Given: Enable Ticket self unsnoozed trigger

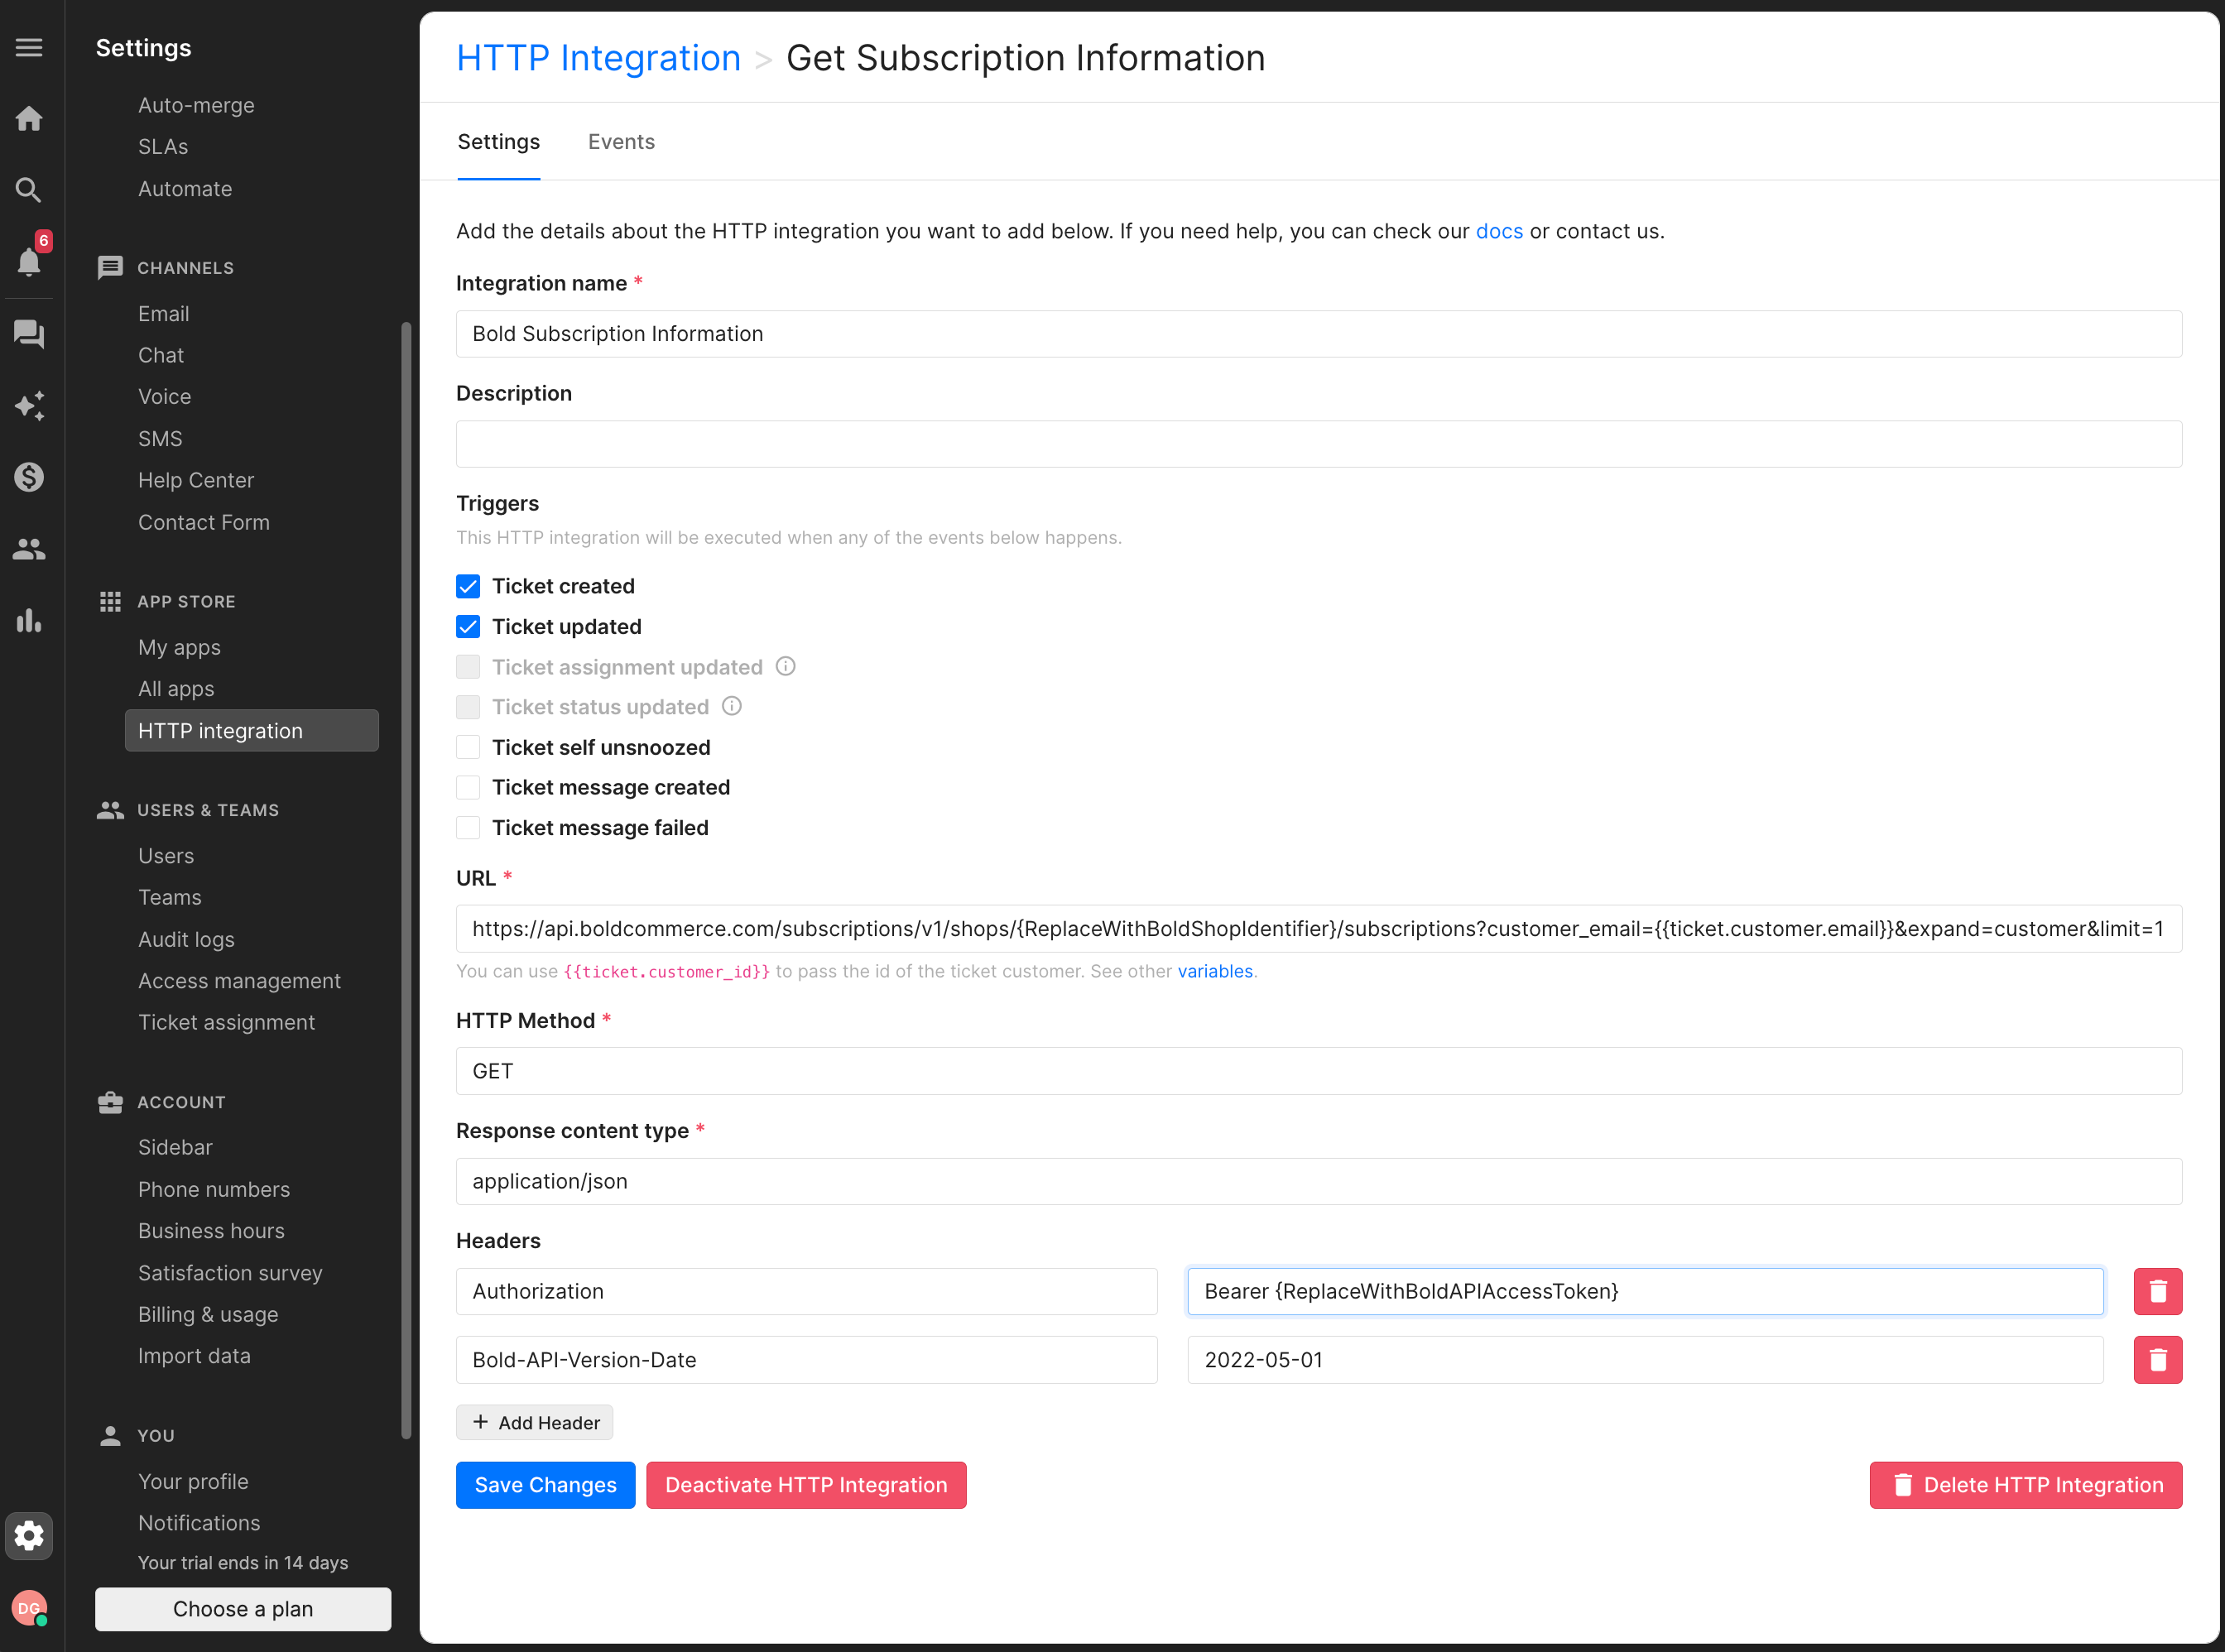Looking at the screenshot, I should tap(468, 747).
